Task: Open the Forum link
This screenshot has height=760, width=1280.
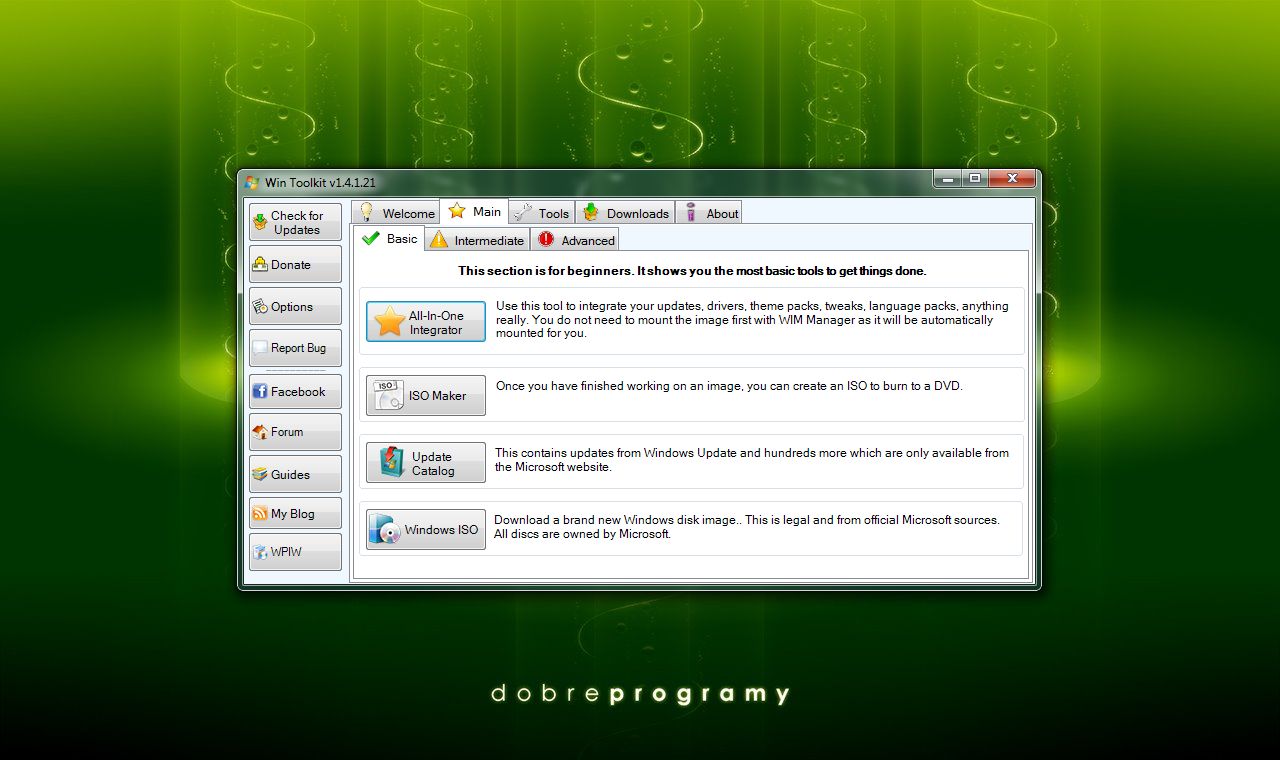Action: click(295, 432)
